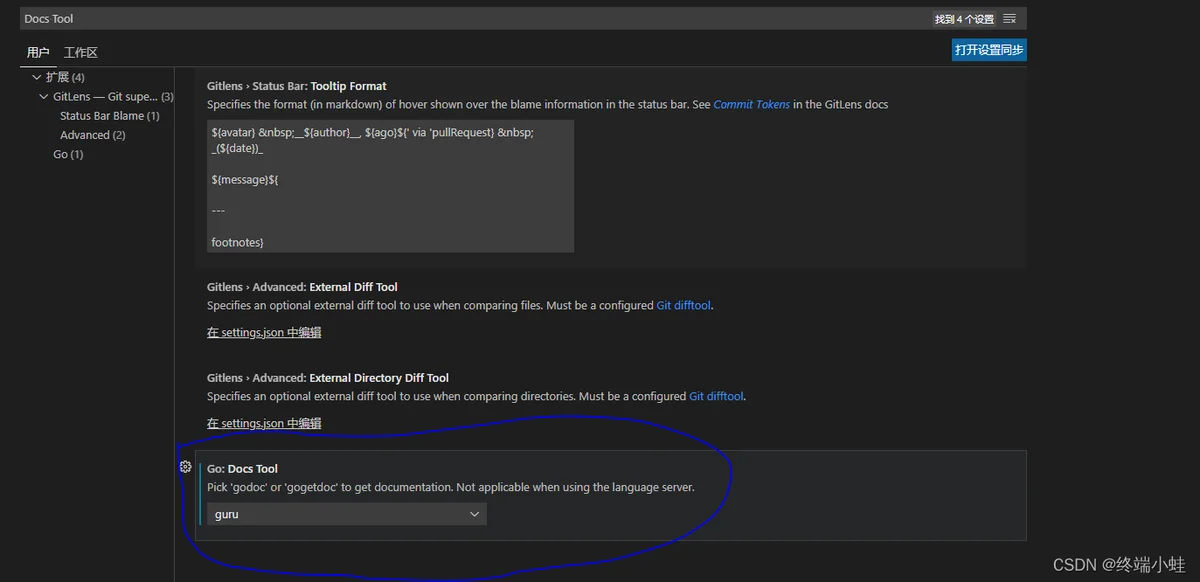Open the gear menu for Go Docs Tool

click(x=185, y=467)
